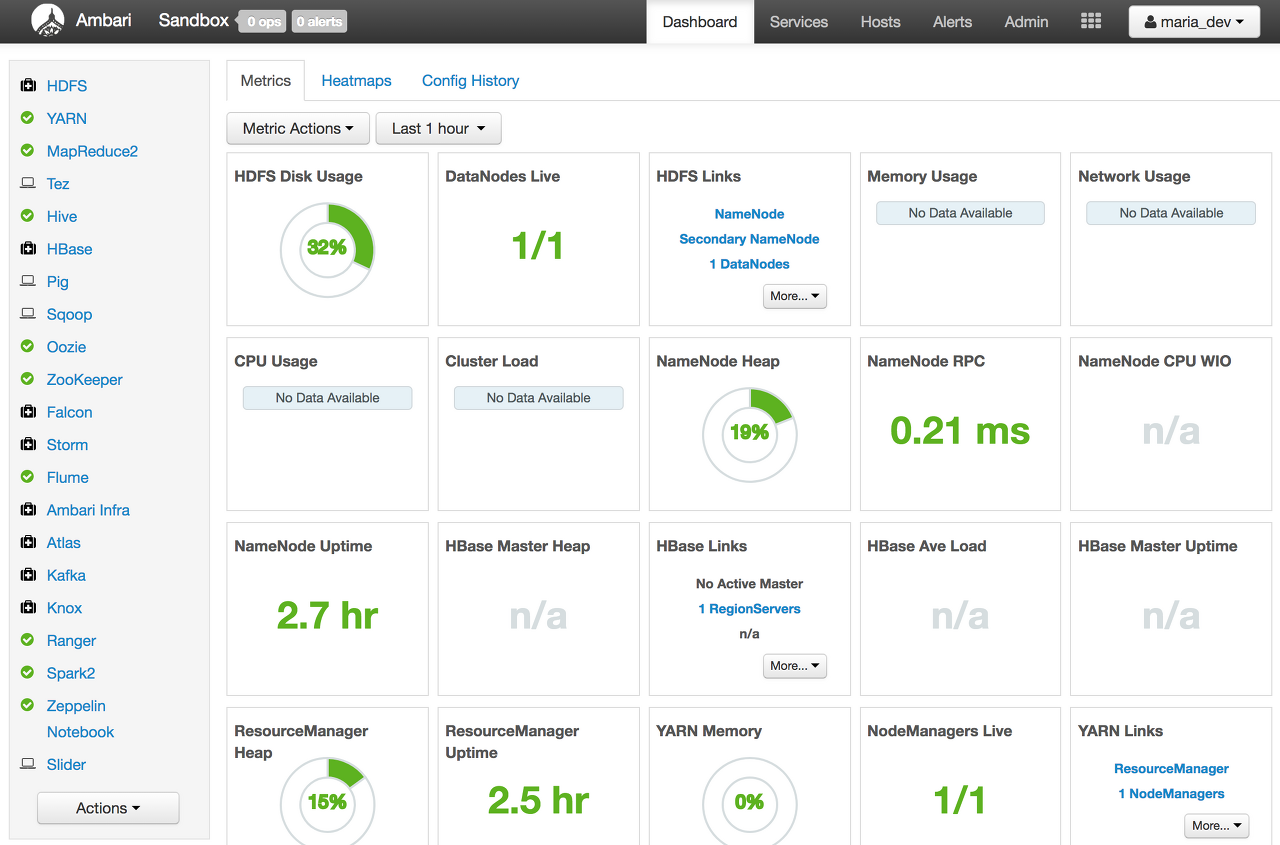Click the green check icon beside YARN
1280x845 pixels.
point(28,118)
